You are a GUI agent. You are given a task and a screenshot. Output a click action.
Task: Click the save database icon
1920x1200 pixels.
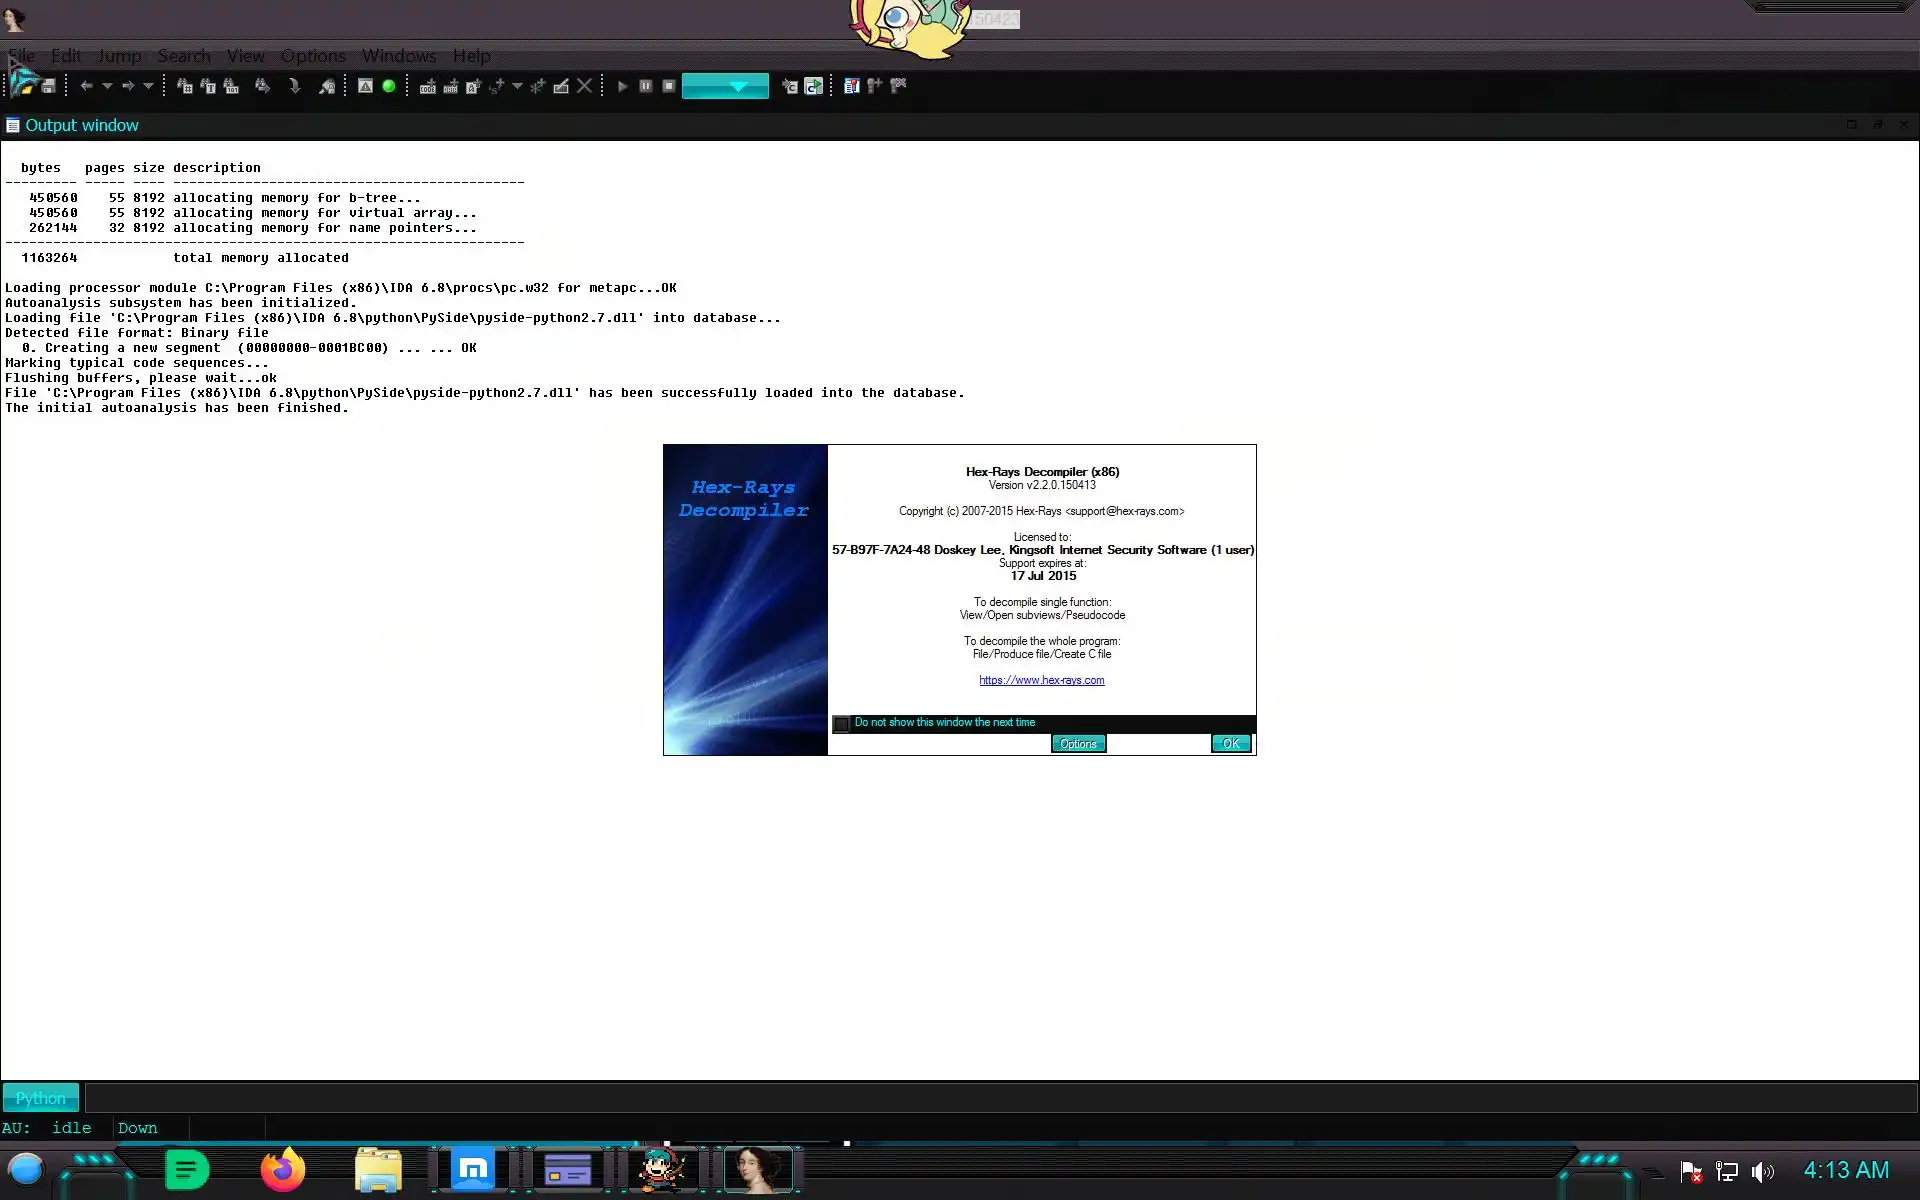[x=48, y=87]
